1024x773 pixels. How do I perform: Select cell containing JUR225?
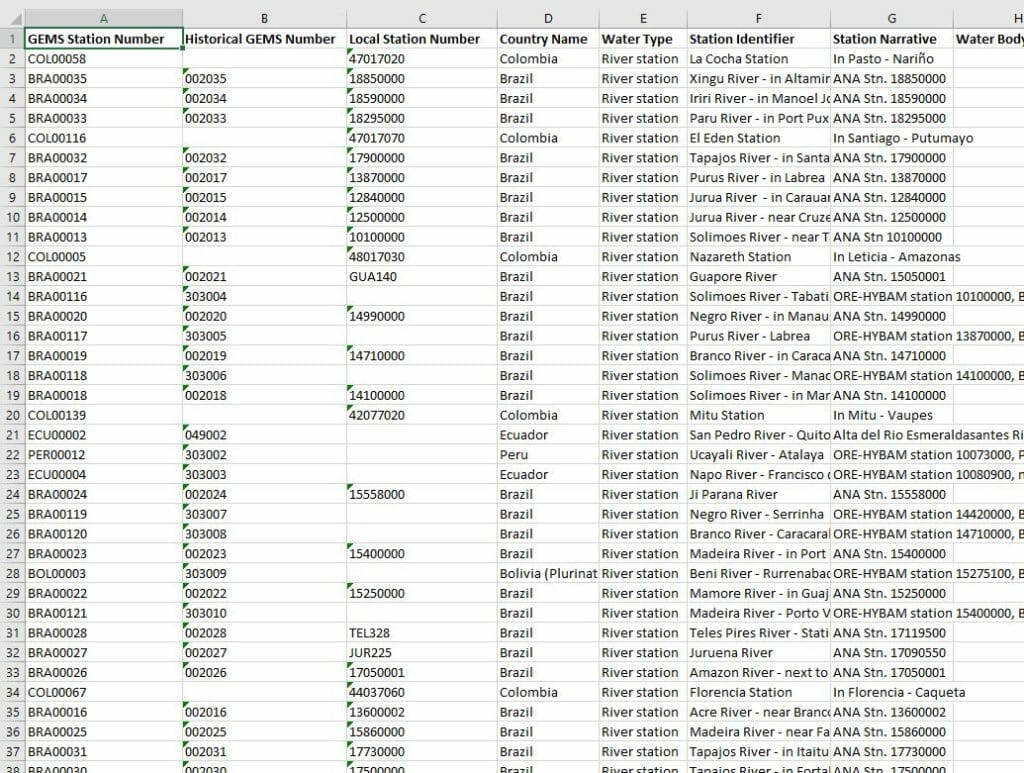pyautogui.click(x=422, y=652)
